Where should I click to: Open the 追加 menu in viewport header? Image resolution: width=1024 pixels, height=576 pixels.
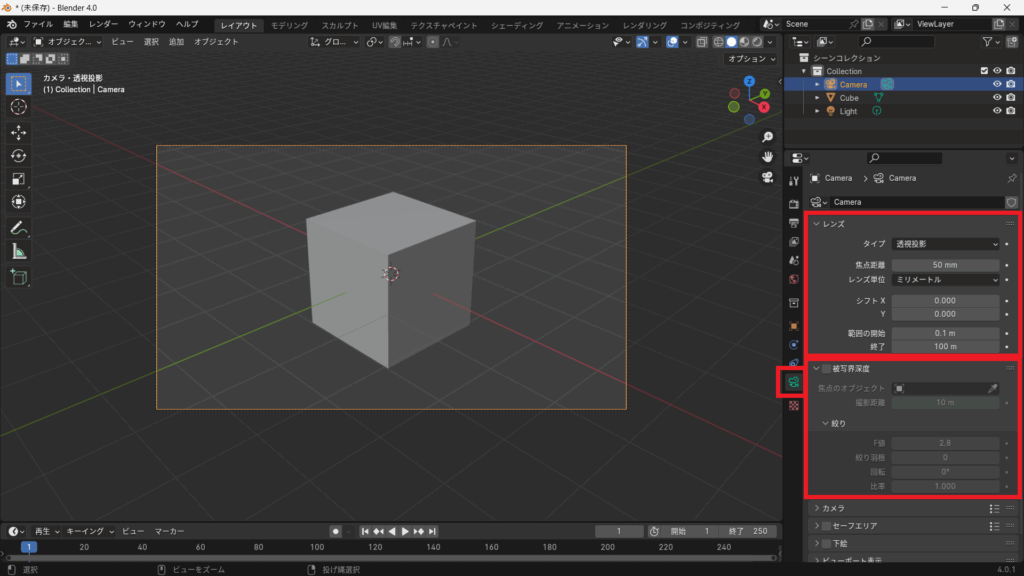click(176, 42)
